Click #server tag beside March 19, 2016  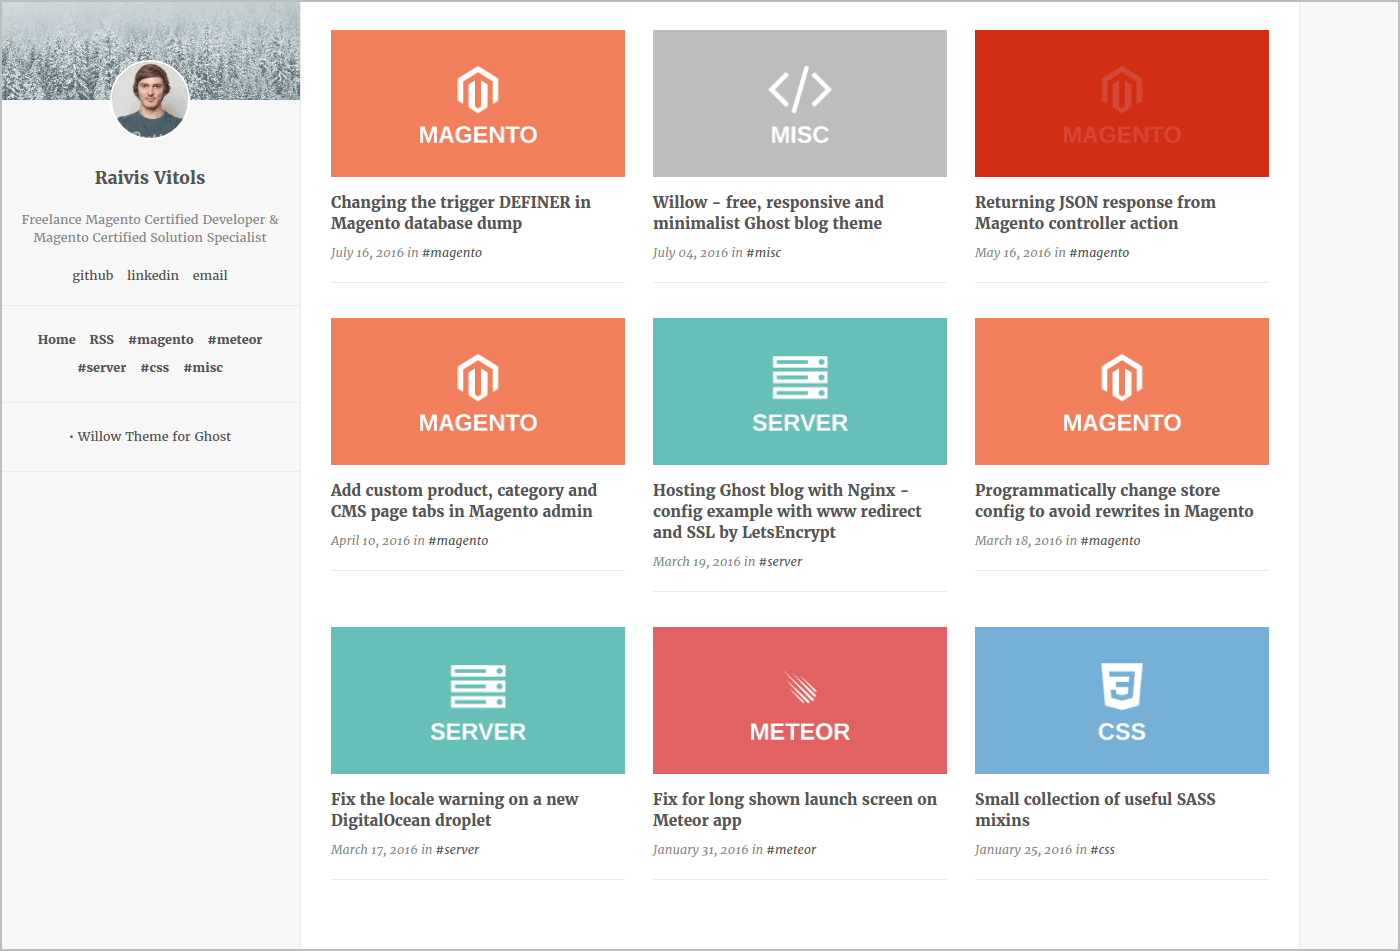pos(780,562)
